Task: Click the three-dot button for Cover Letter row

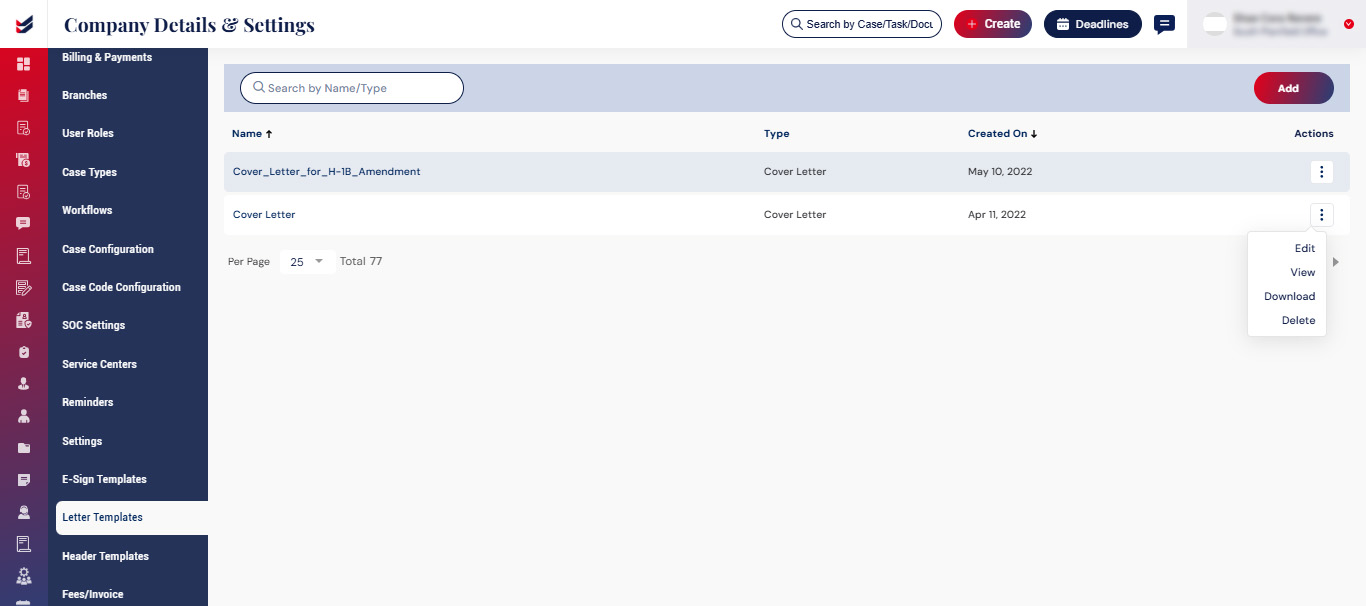Action: coord(1322,215)
